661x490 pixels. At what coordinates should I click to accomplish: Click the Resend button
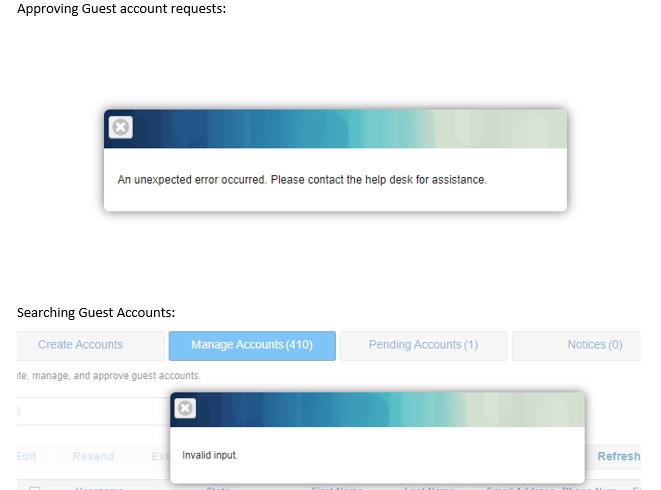coord(93,456)
